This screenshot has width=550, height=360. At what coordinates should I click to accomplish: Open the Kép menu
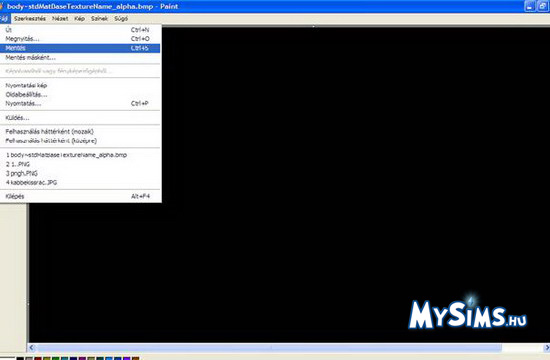tap(79, 19)
